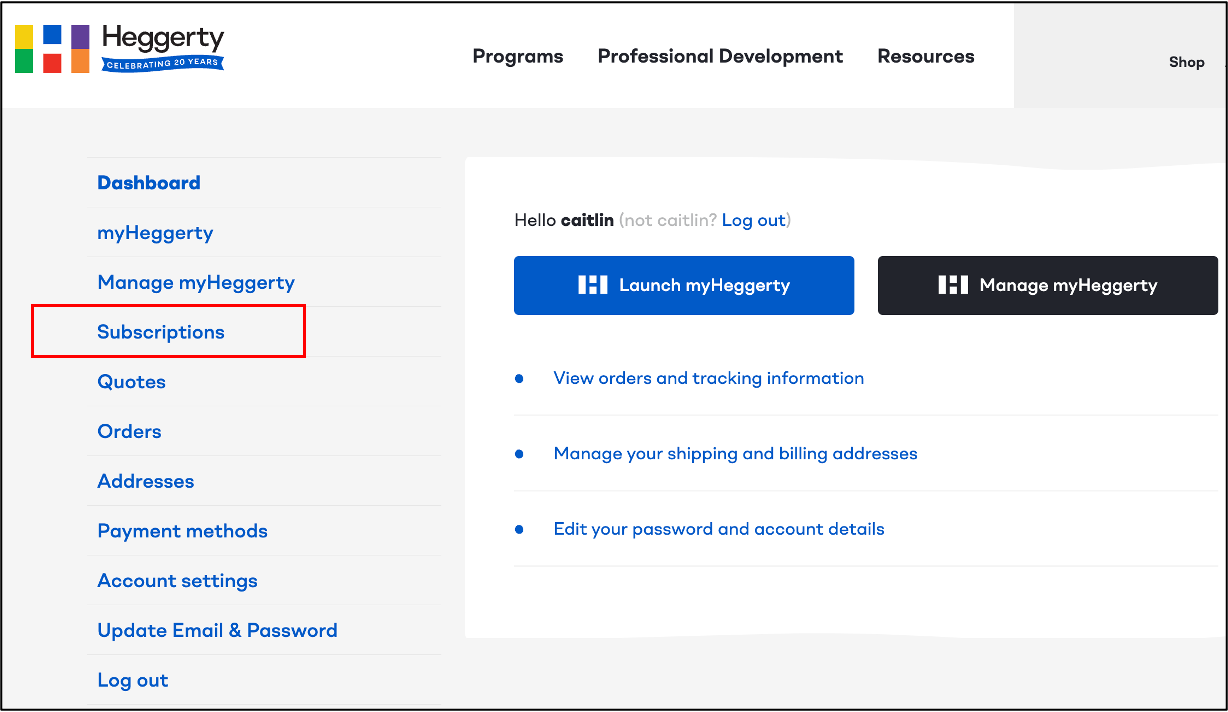The height and width of the screenshot is (712, 1228).
Task: Click the bullet beside 'View orders and tracking information'
Action: 519,378
